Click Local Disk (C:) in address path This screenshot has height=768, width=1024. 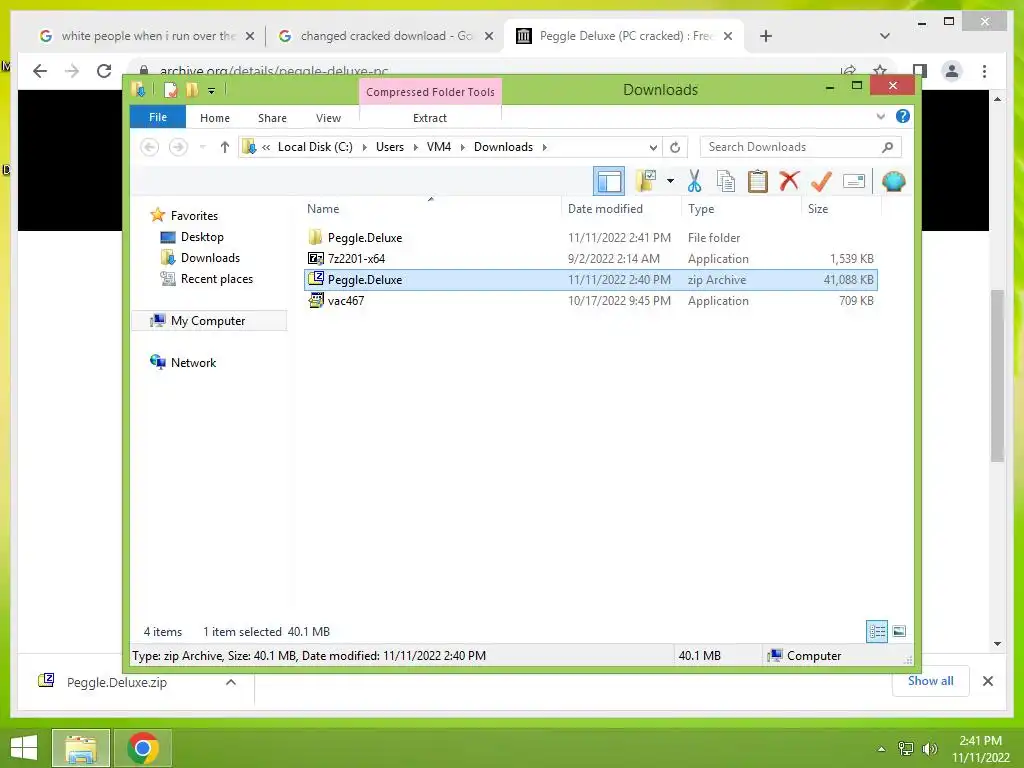tap(315, 147)
